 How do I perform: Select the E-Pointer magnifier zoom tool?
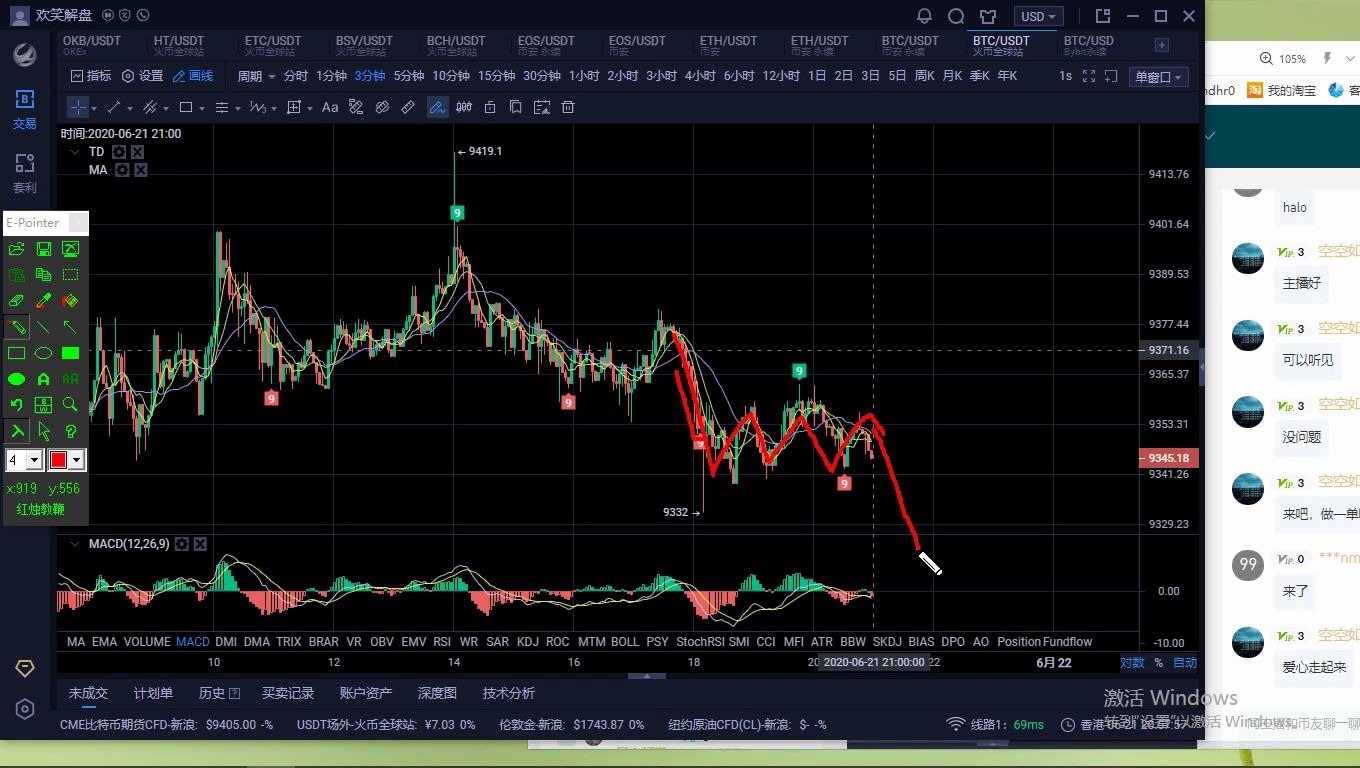click(x=70, y=405)
